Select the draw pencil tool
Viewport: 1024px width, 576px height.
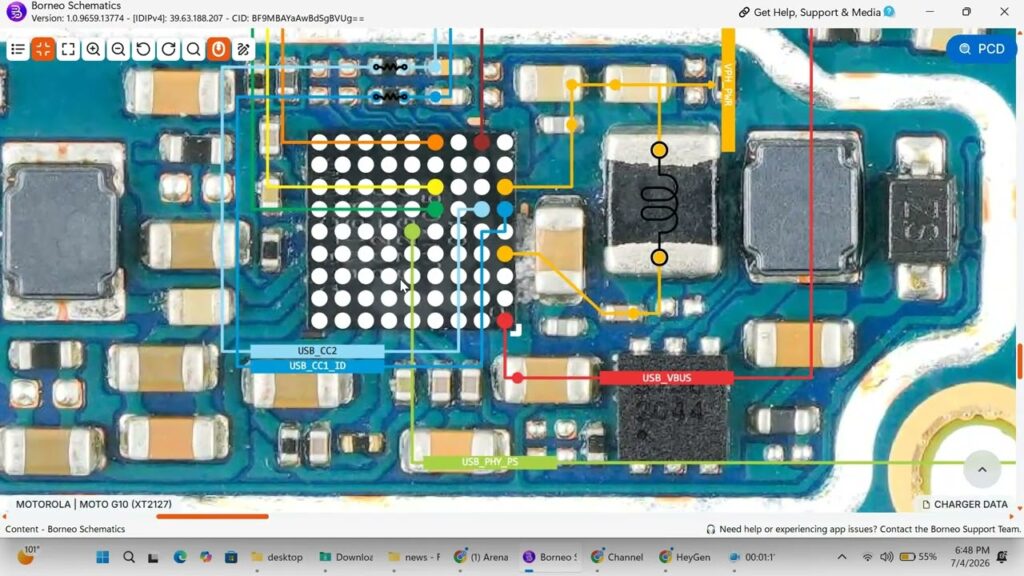tap(244, 49)
